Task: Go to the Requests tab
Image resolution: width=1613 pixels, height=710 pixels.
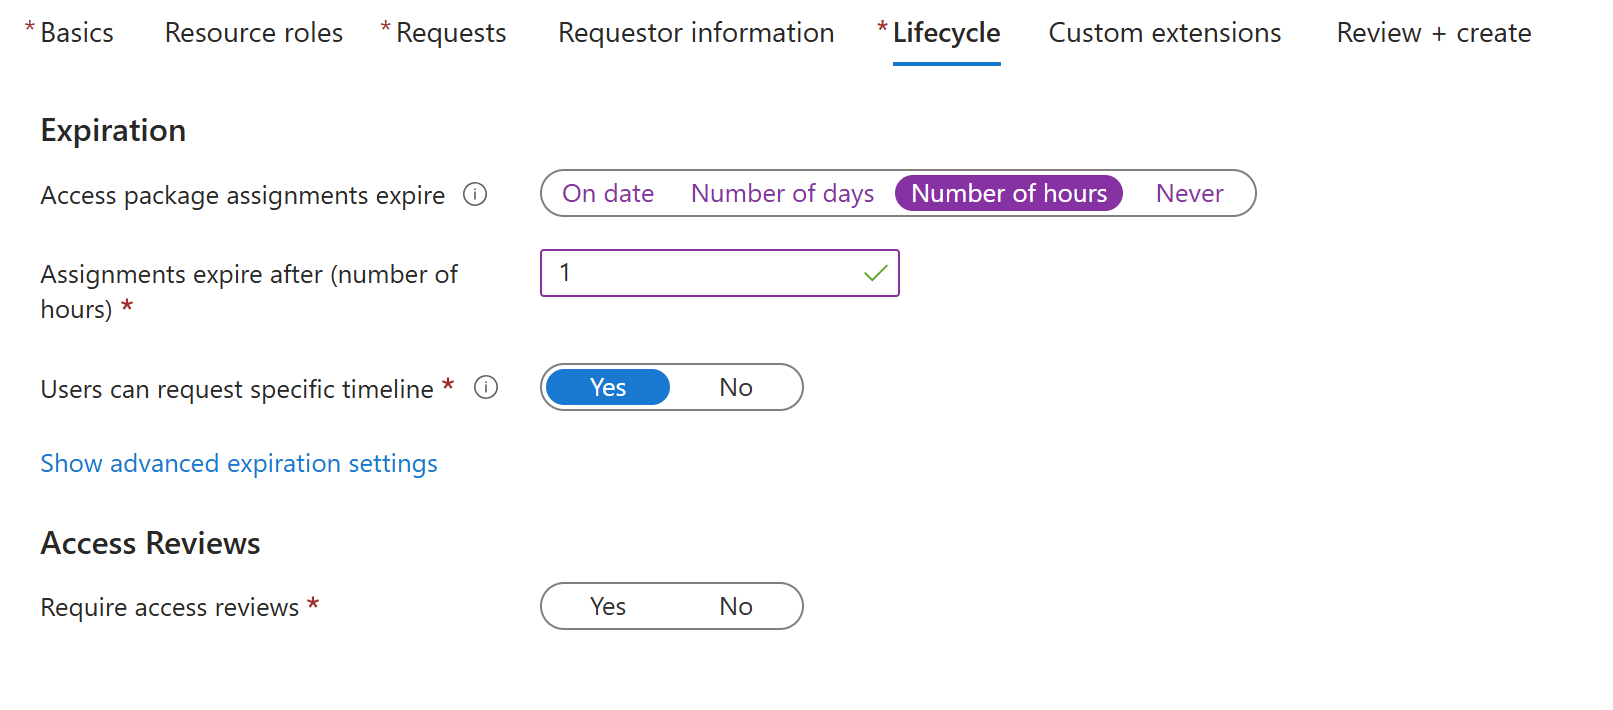Action: (451, 33)
